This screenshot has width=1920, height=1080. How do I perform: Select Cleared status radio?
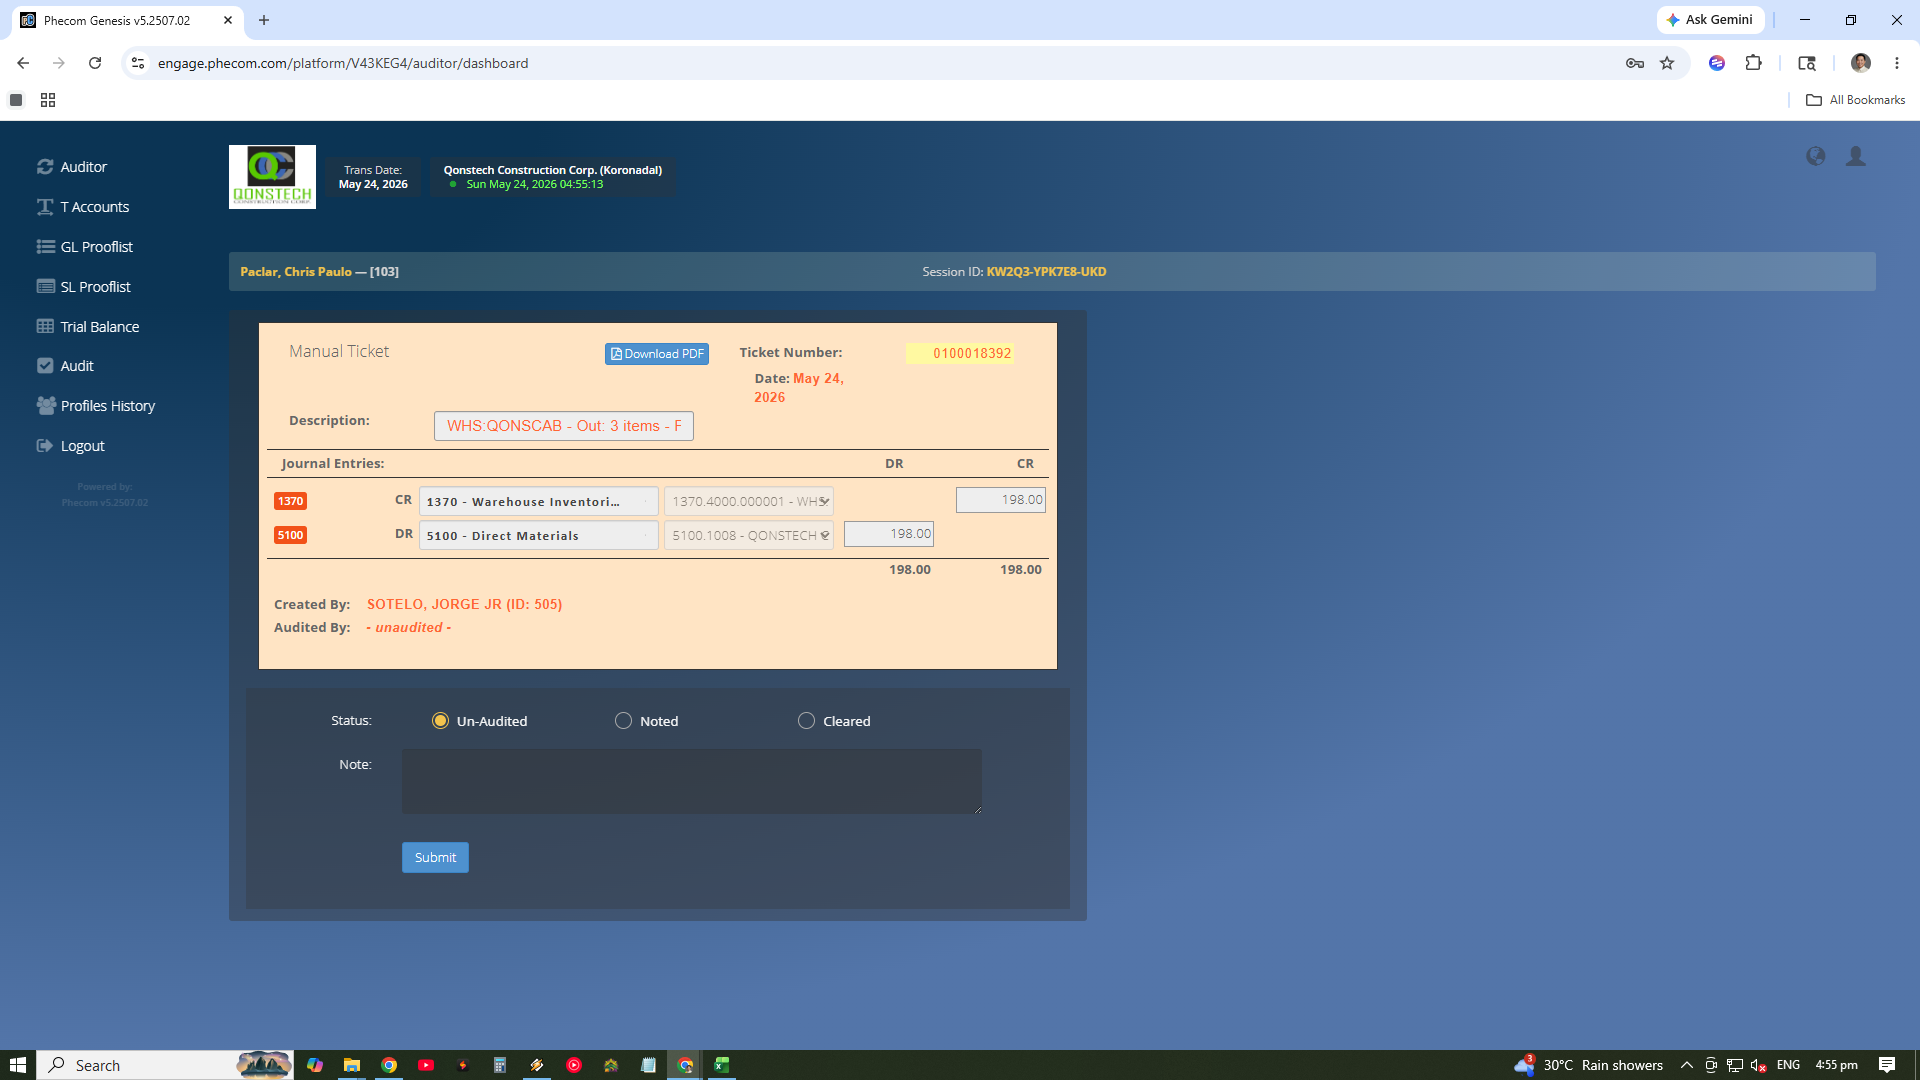(x=806, y=721)
